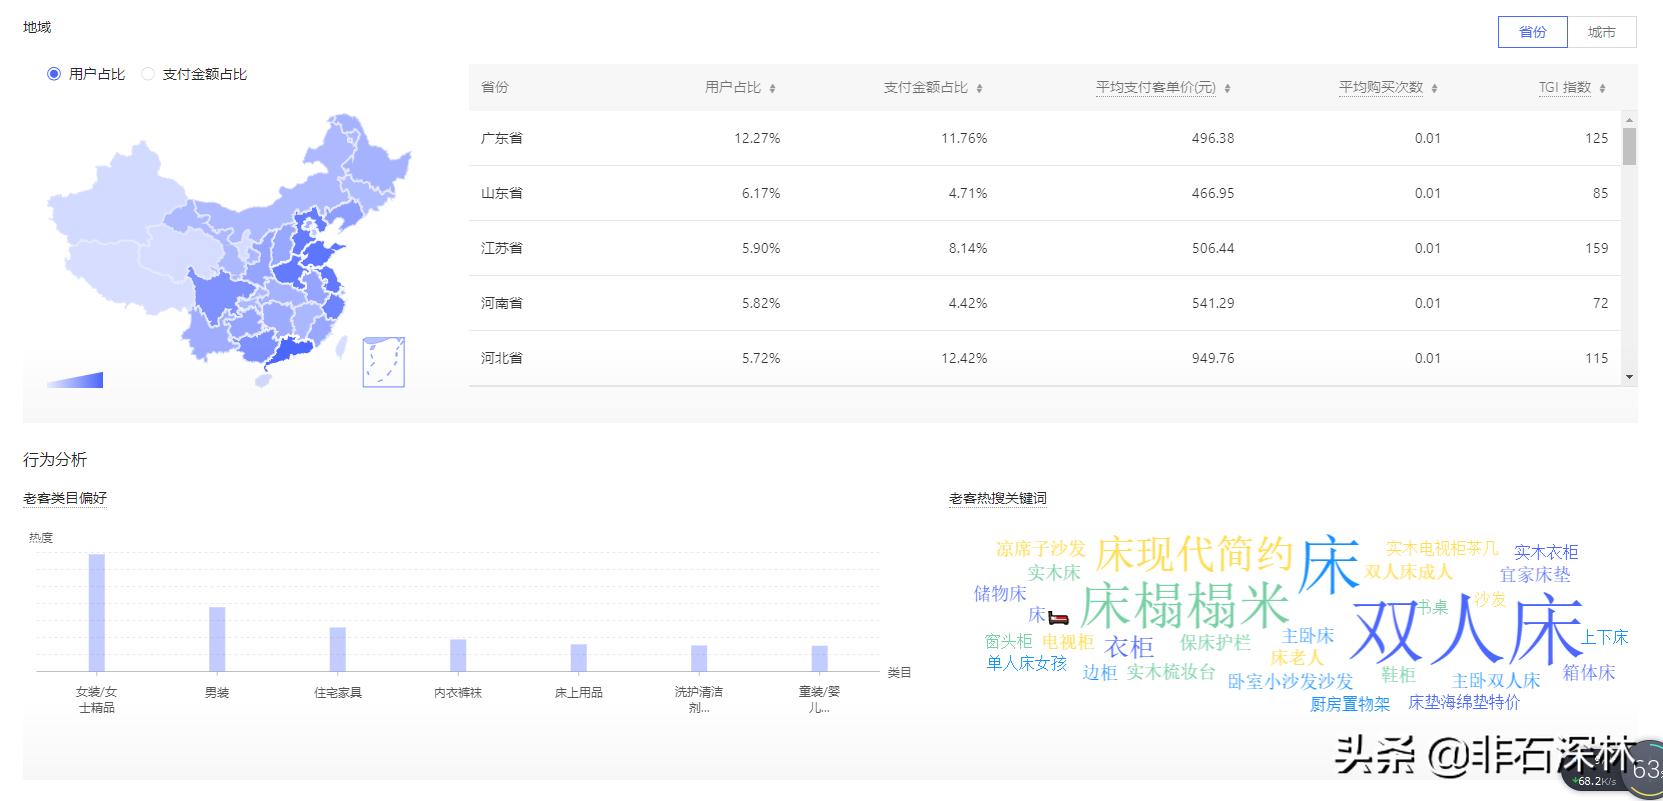Click the 床榻榻米 keyword in word cloud
The height and width of the screenshot is (801, 1663).
[x=1185, y=604]
